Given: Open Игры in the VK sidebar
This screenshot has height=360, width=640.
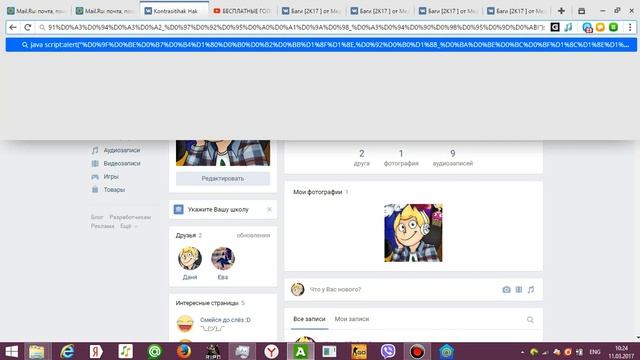Looking at the screenshot, I should coord(111,176).
